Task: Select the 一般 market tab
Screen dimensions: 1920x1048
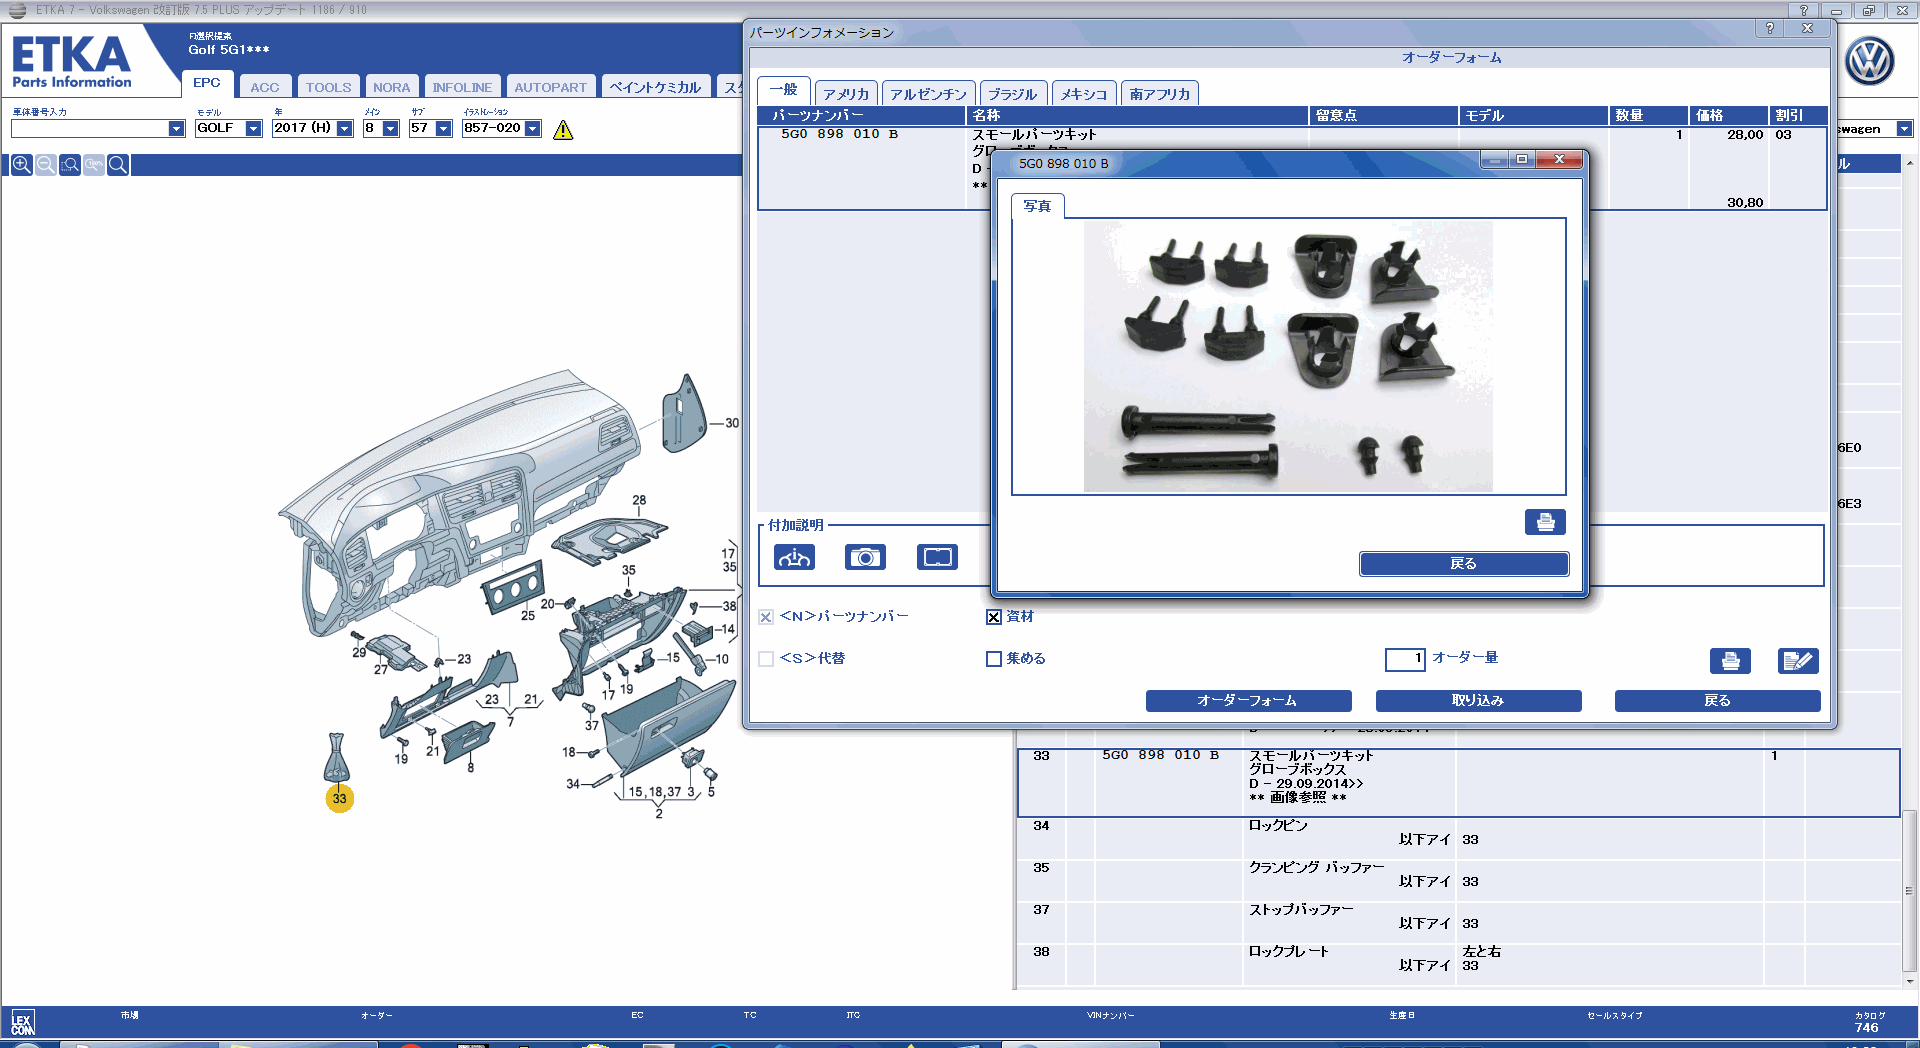Action: (x=784, y=90)
